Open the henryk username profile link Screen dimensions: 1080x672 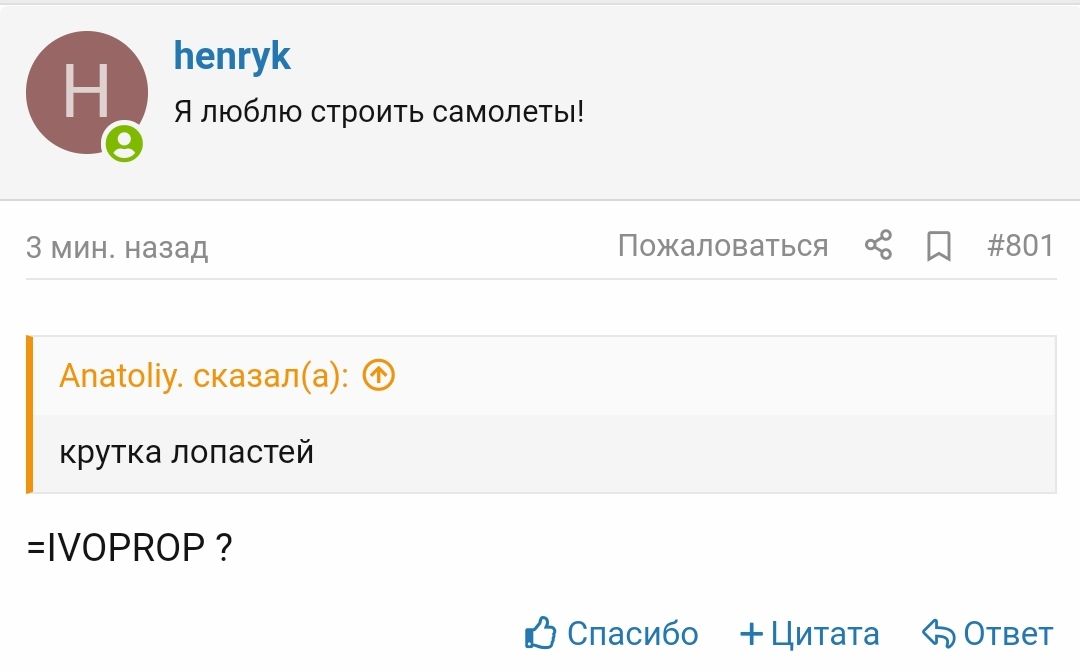[x=232, y=55]
